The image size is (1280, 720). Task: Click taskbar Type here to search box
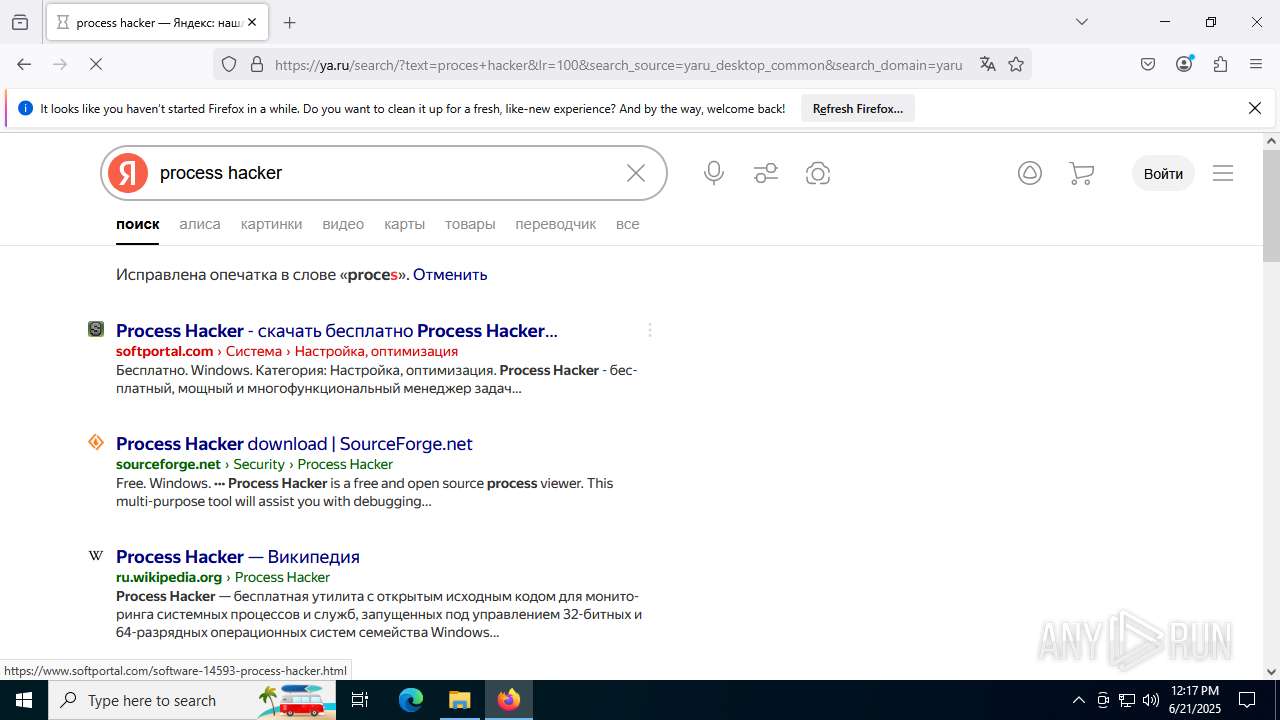(192, 700)
